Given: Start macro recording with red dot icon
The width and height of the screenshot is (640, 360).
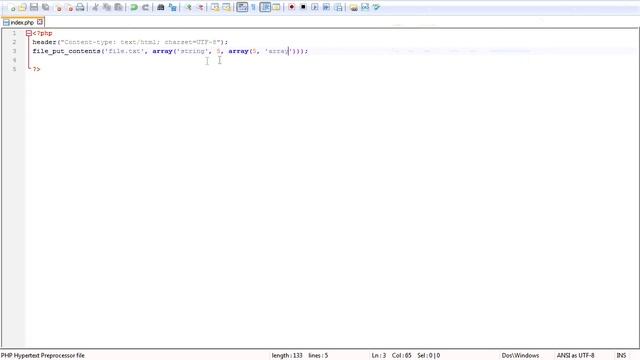Looking at the screenshot, I should tap(292, 7).
